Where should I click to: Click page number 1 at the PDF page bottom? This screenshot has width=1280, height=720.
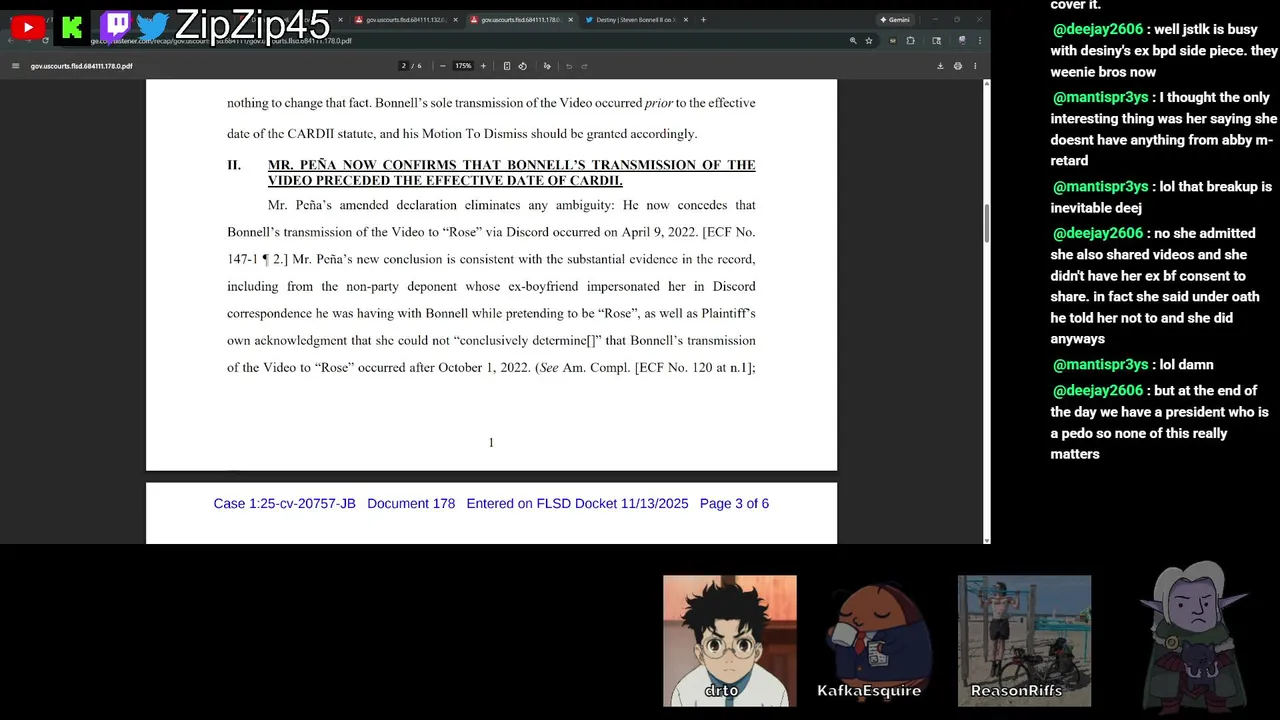[491, 442]
